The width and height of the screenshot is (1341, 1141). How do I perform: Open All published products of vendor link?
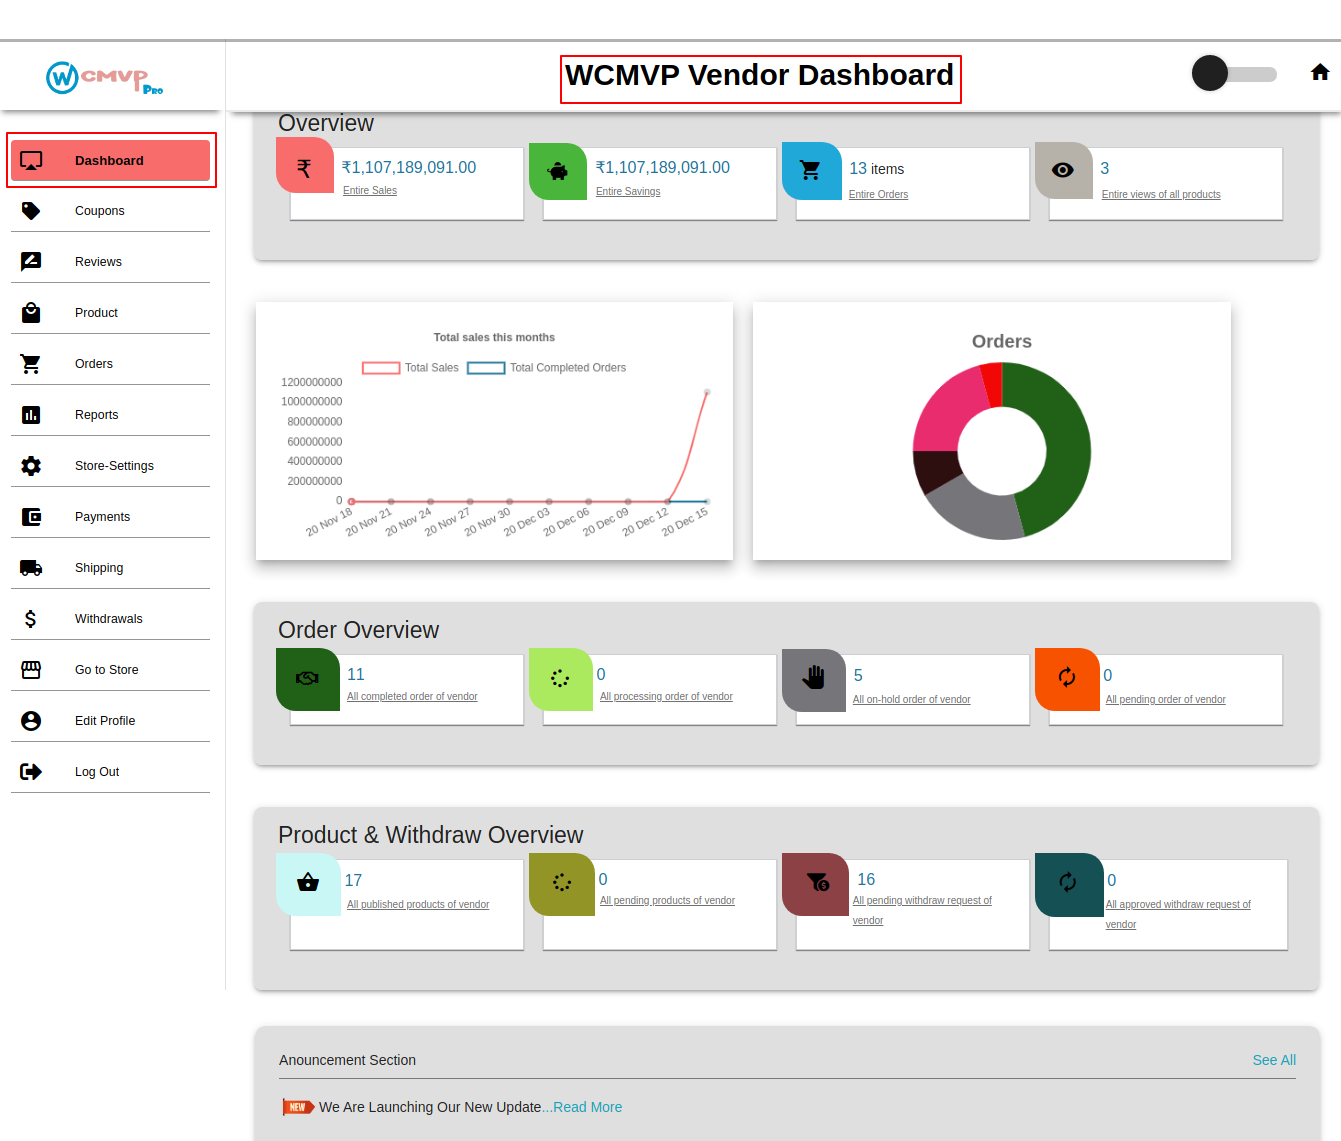pos(418,905)
